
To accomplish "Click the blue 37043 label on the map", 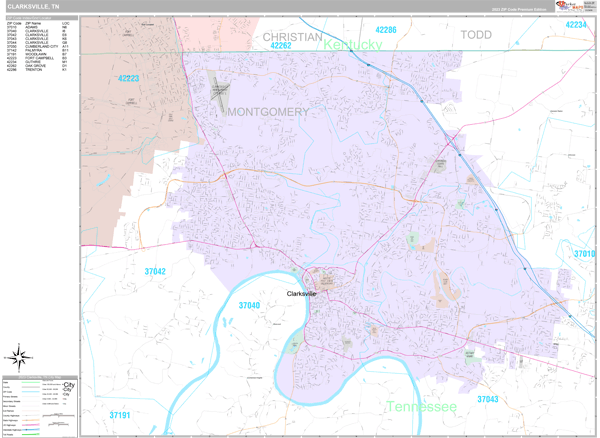I will (488, 399).
